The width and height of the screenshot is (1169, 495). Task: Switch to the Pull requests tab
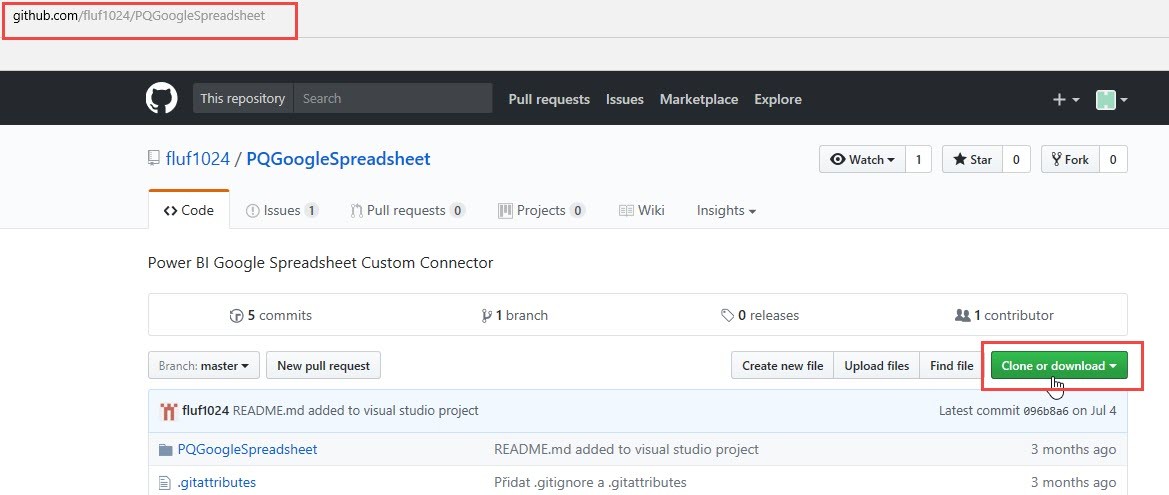[408, 210]
